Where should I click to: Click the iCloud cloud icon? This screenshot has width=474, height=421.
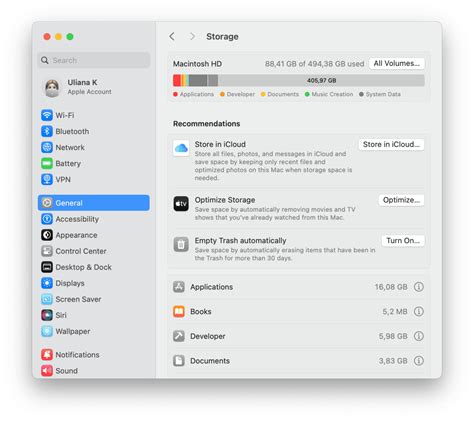pos(181,148)
